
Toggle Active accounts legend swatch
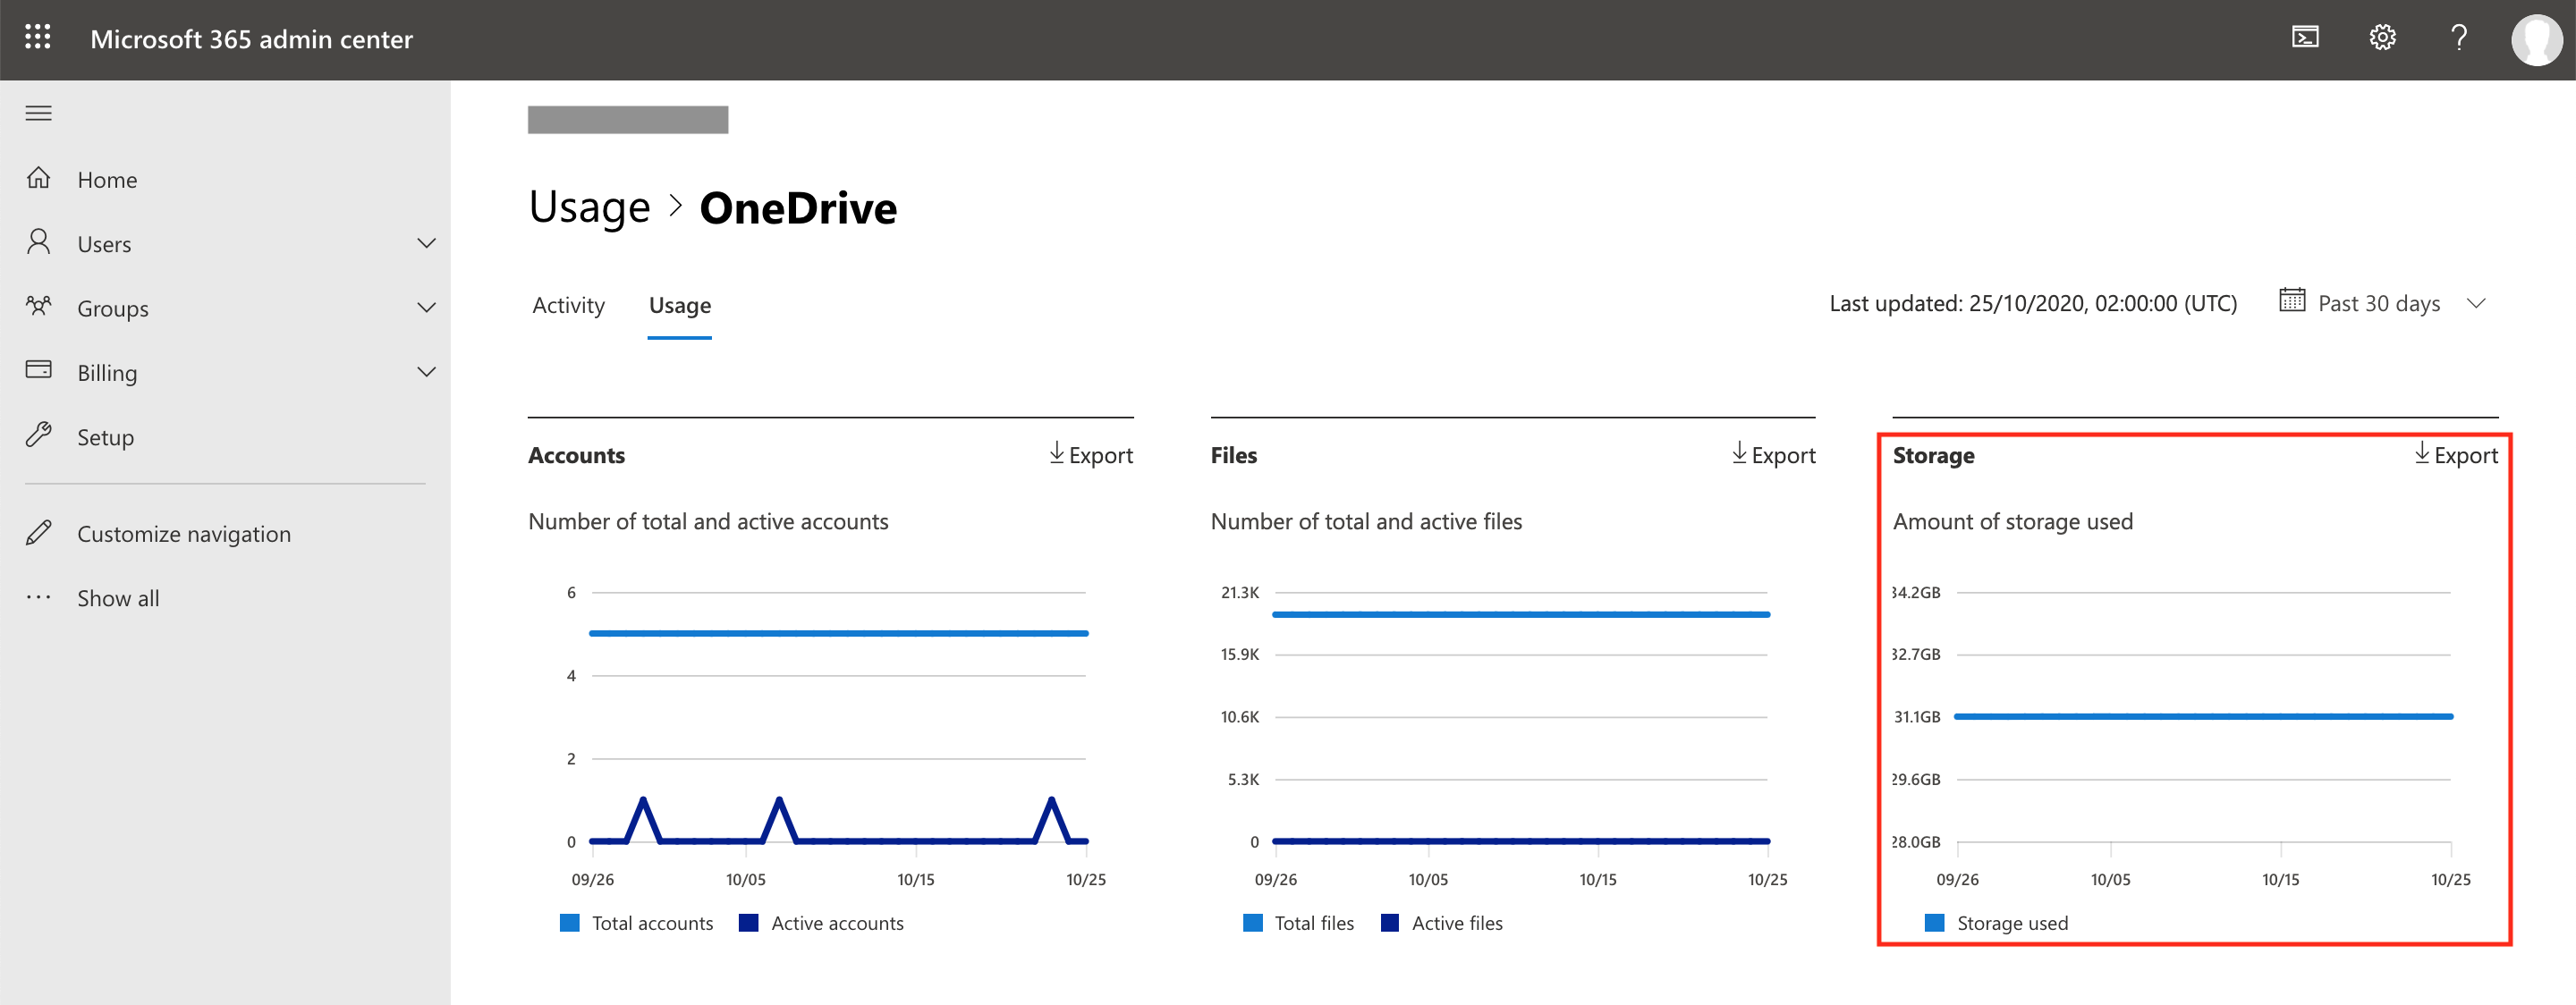748,922
